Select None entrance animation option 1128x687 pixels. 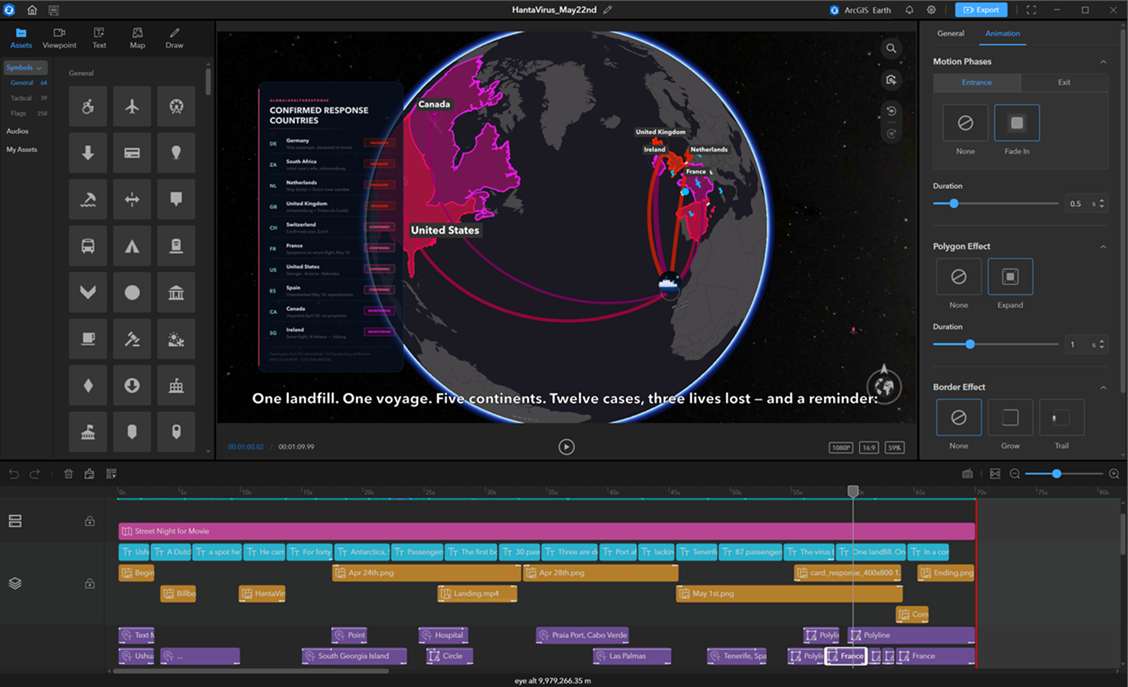965,123
